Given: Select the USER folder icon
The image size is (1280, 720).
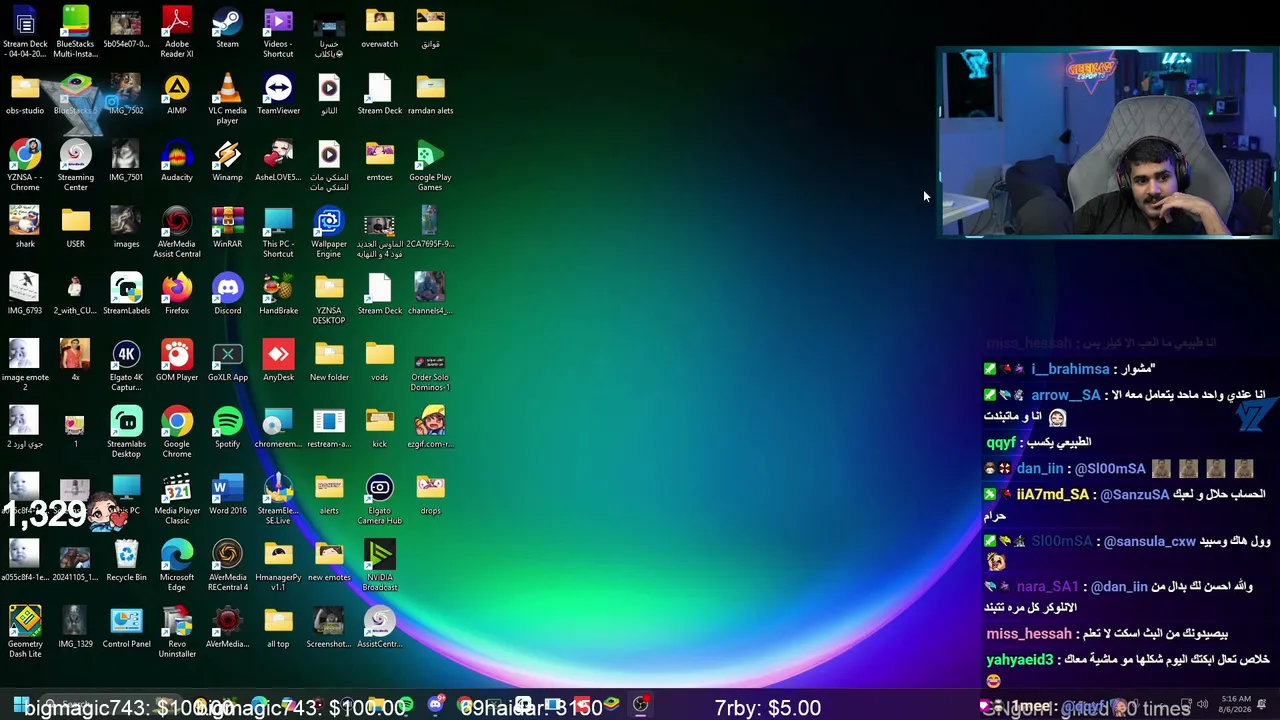Looking at the screenshot, I should pyautogui.click(x=75, y=227).
